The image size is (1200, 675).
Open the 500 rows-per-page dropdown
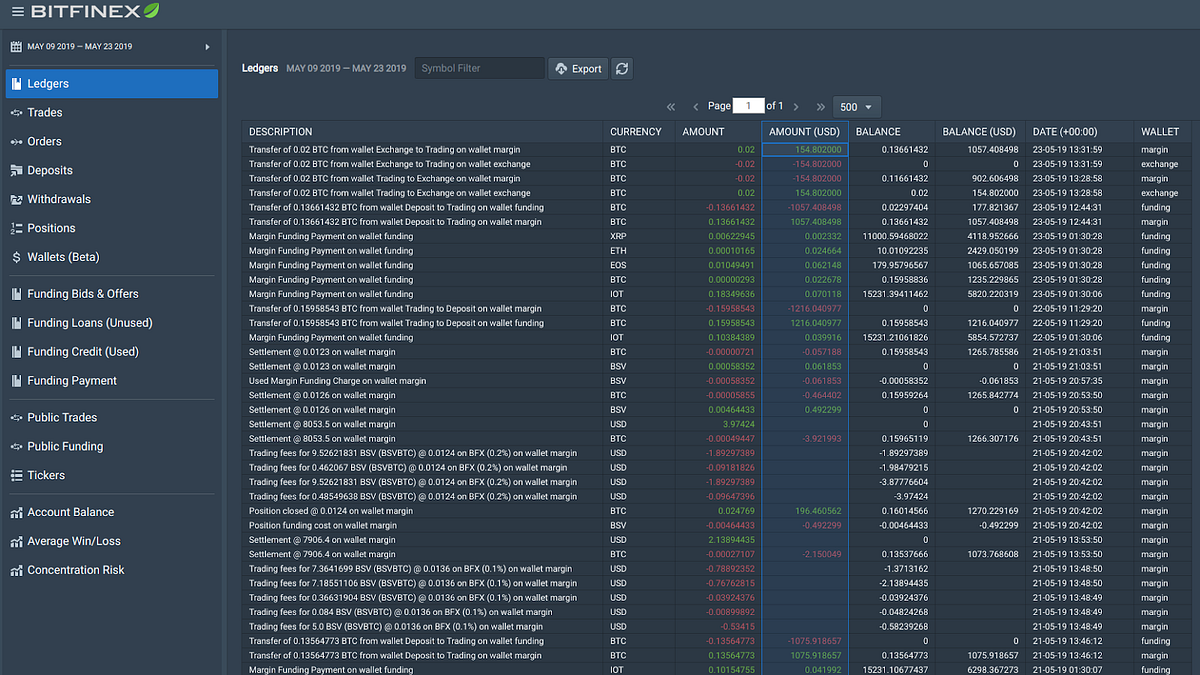coord(856,106)
